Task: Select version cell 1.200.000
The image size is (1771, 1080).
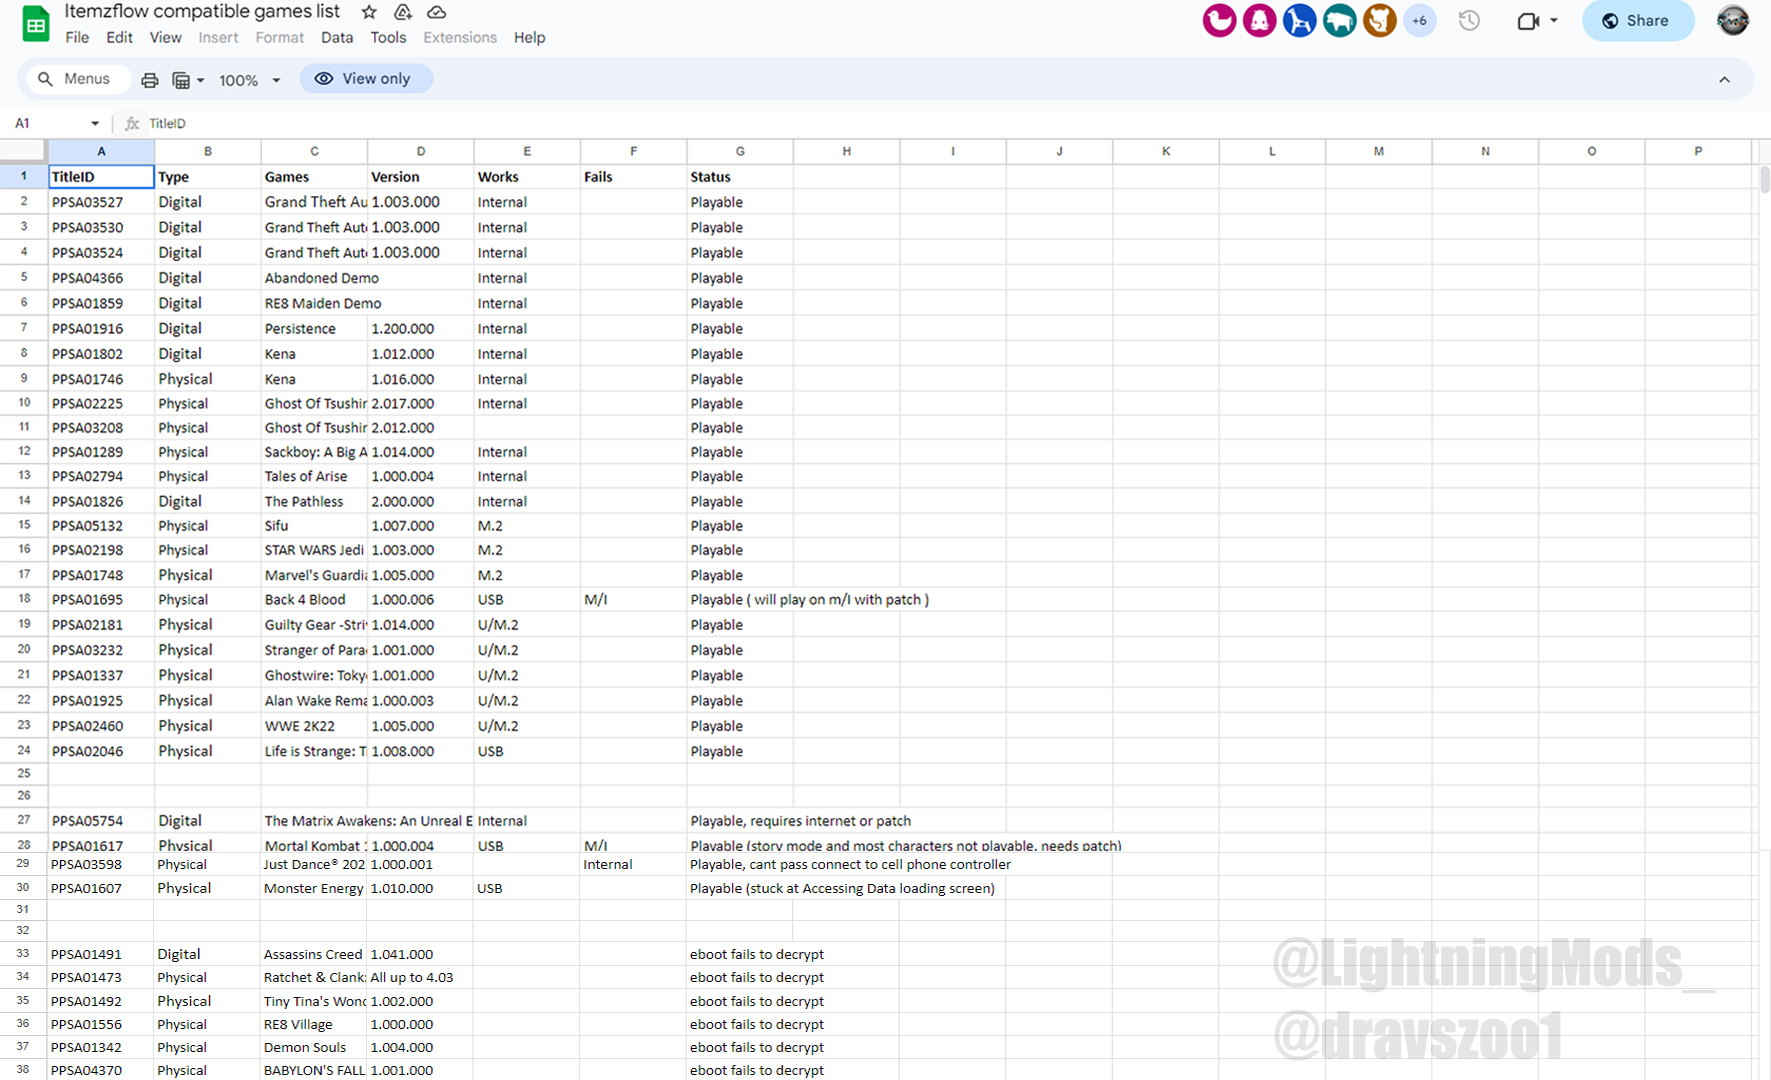Action: pos(420,329)
